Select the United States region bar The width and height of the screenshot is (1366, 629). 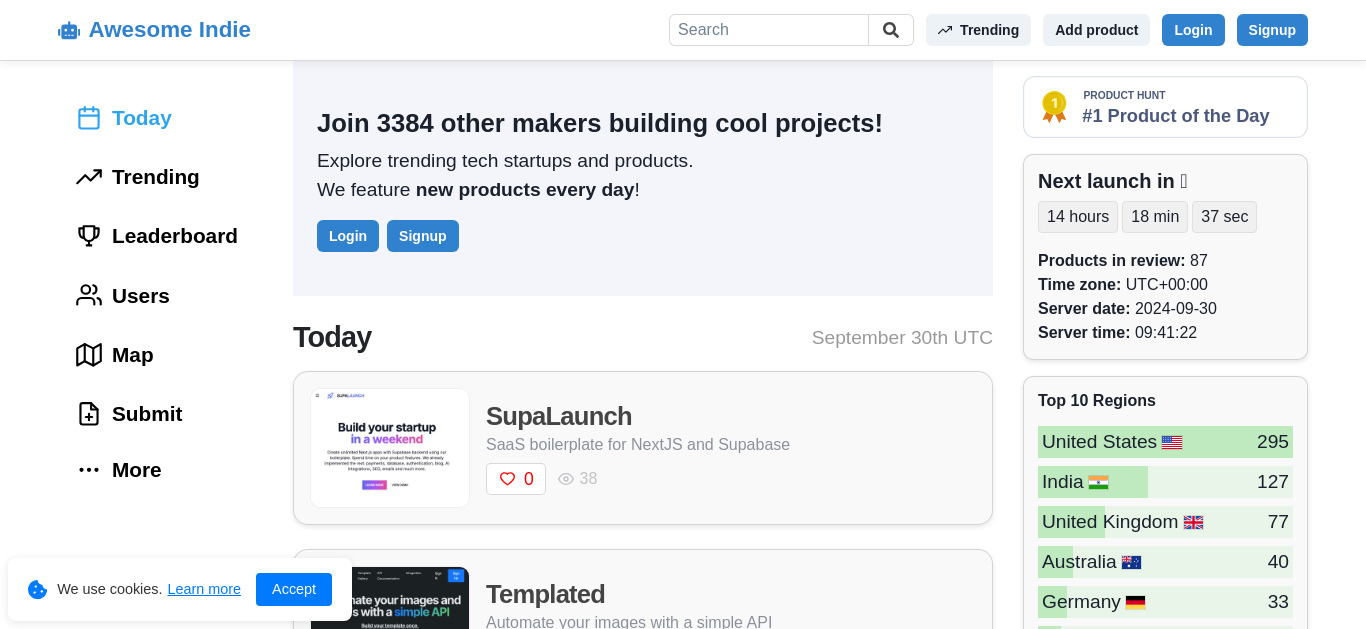[x=1165, y=442]
